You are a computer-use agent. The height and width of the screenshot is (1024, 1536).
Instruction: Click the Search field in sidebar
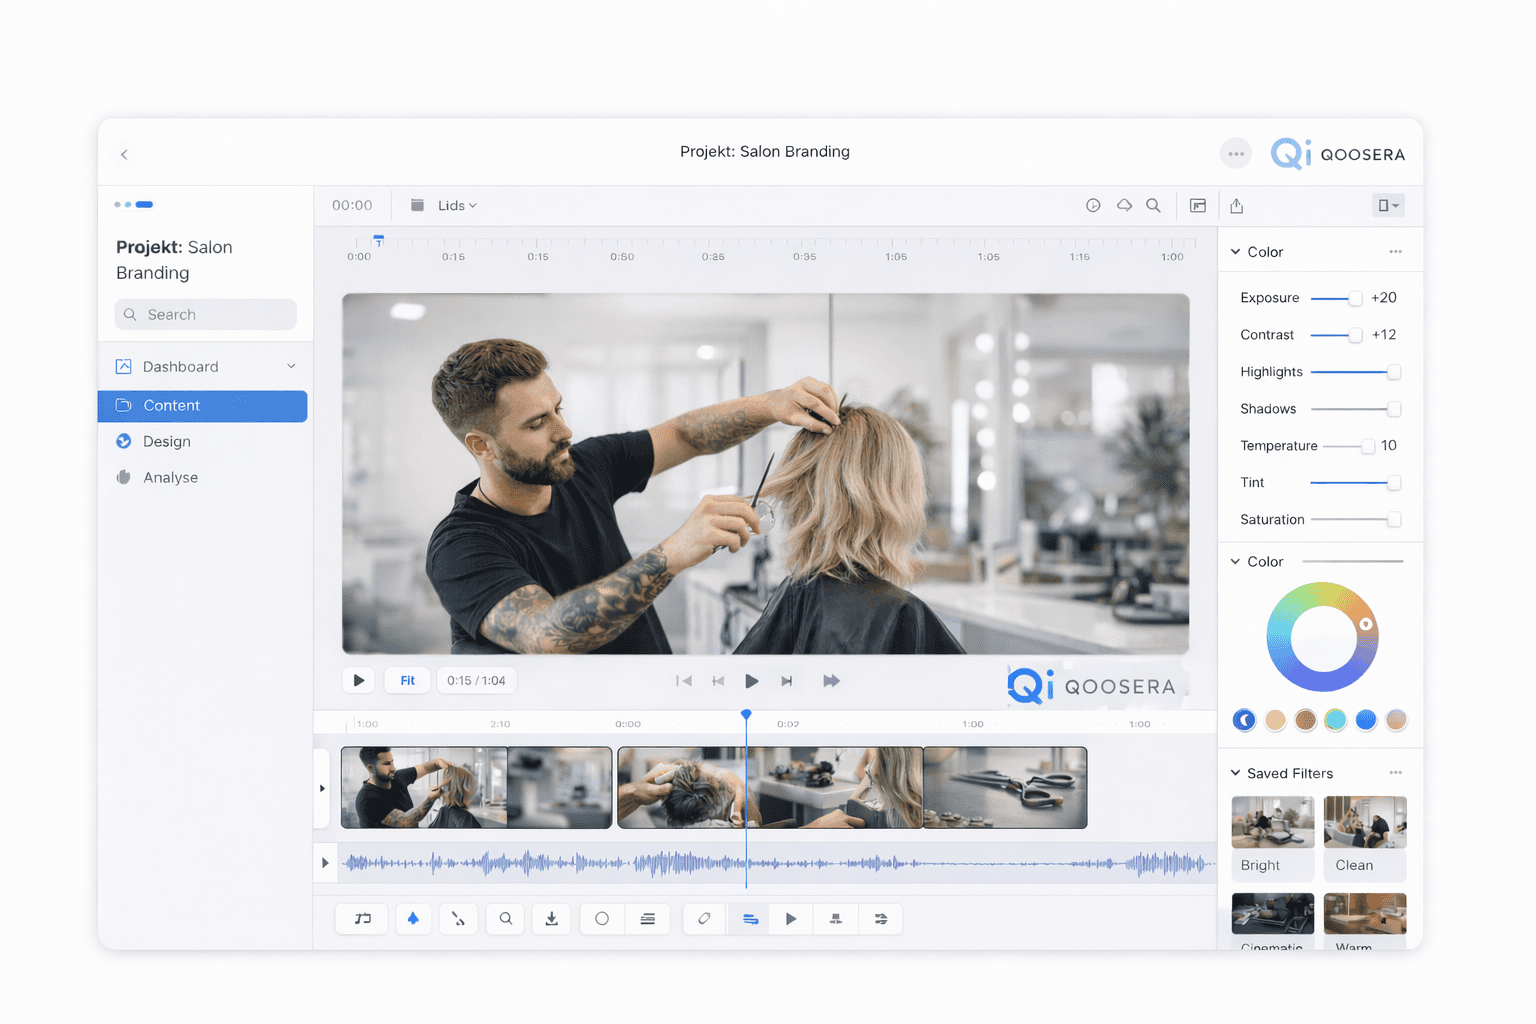pyautogui.click(x=205, y=314)
